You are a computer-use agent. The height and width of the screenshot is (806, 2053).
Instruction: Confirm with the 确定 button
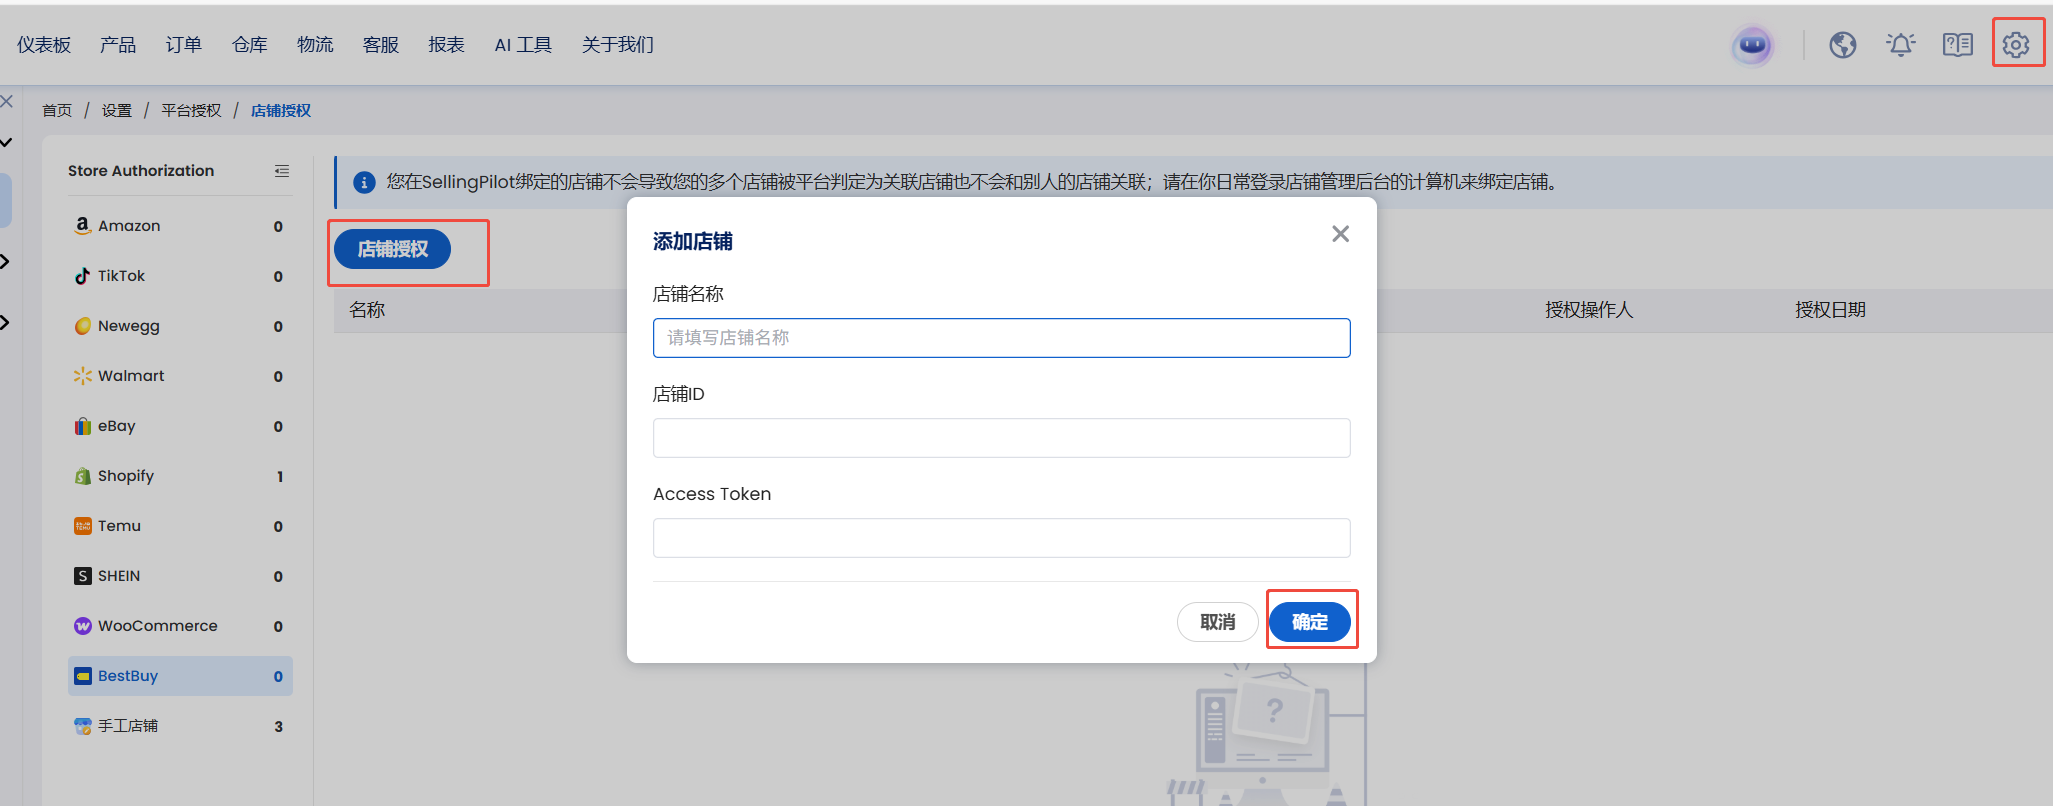coord(1310,622)
